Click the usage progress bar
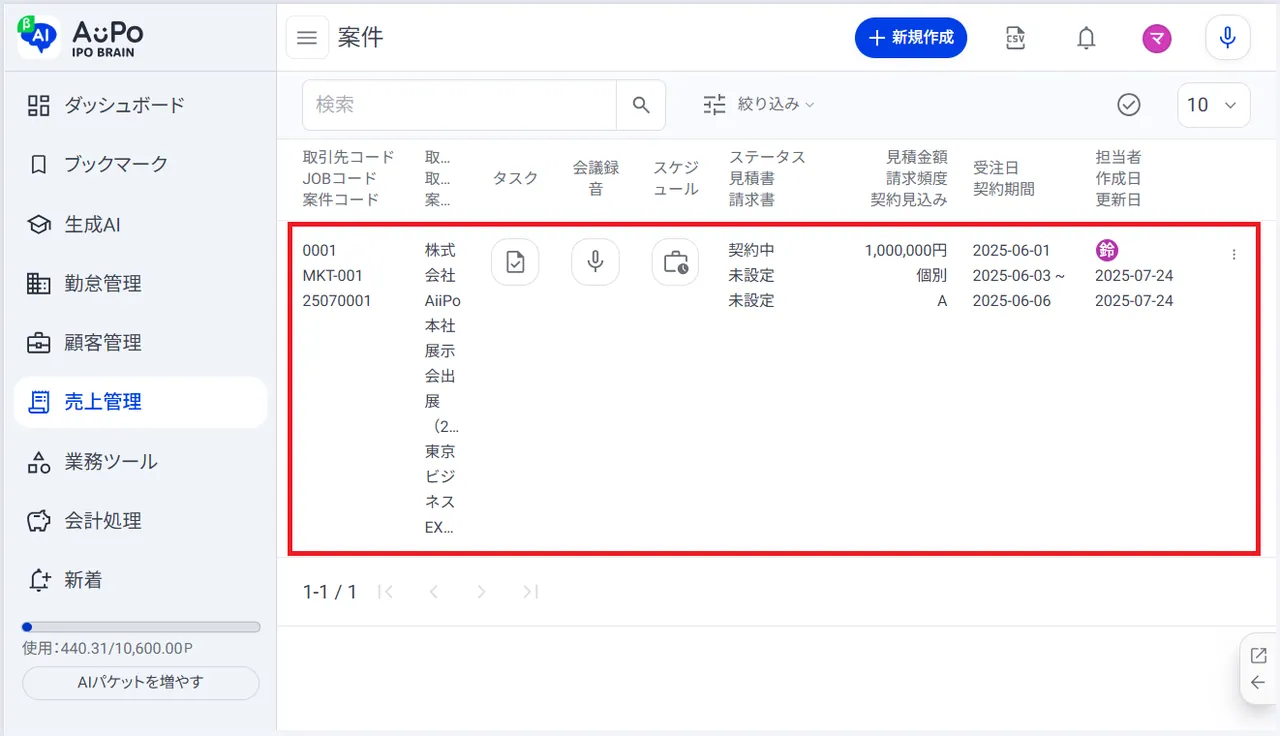 (x=141, y=627)
